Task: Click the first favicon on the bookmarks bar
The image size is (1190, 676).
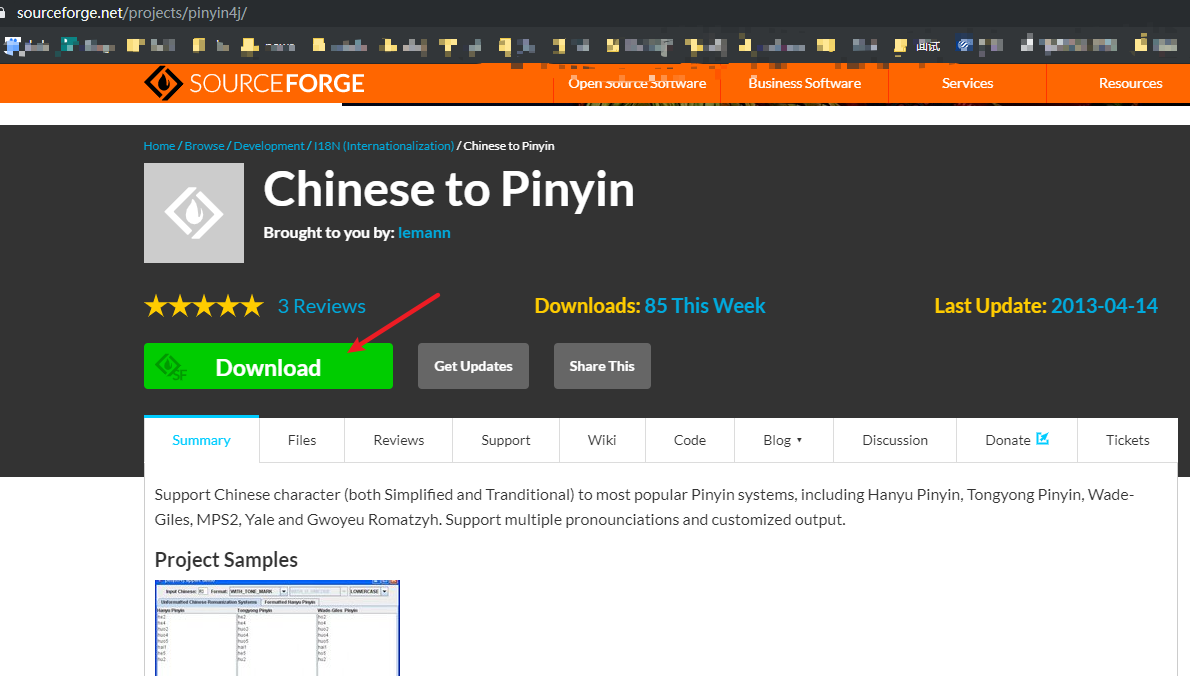Action: point(11,45)
